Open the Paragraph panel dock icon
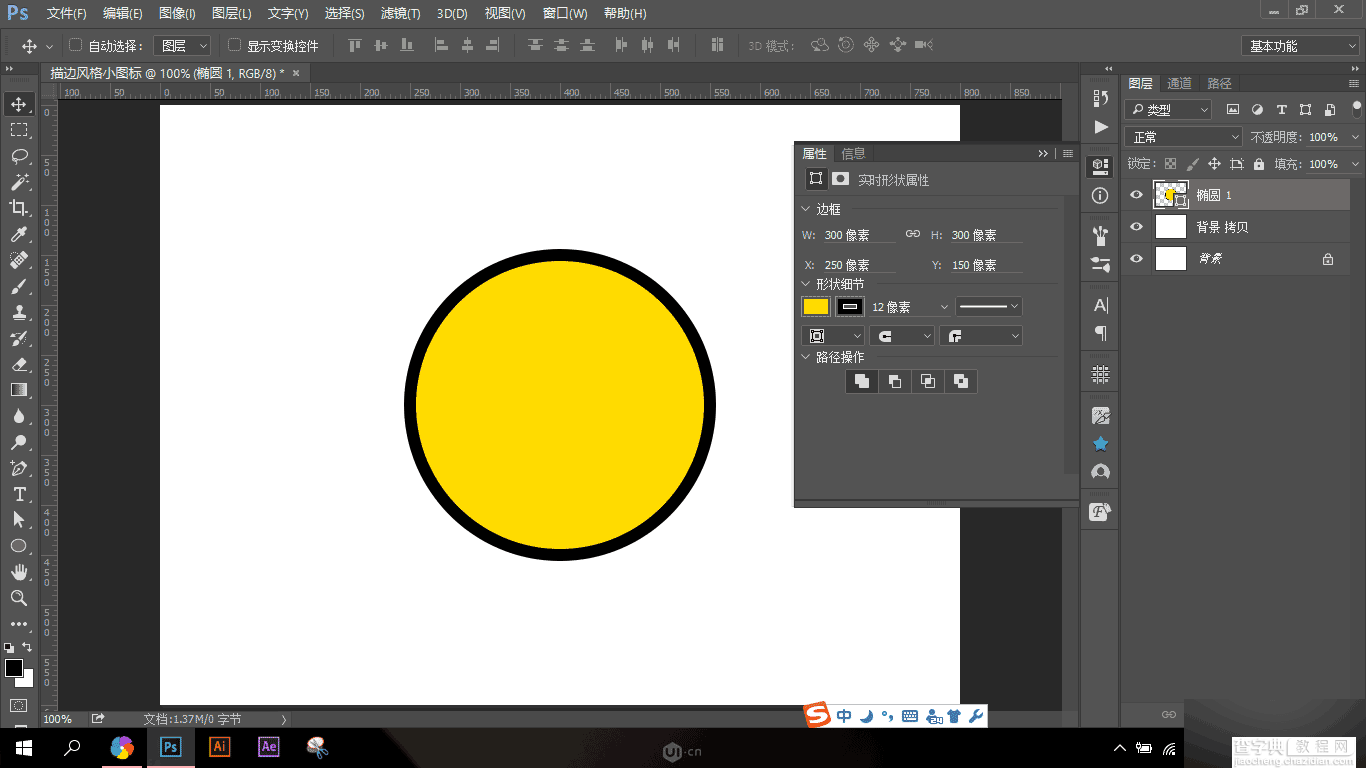The height and width of the screenshot is (768, 1366). [1101, 333]
